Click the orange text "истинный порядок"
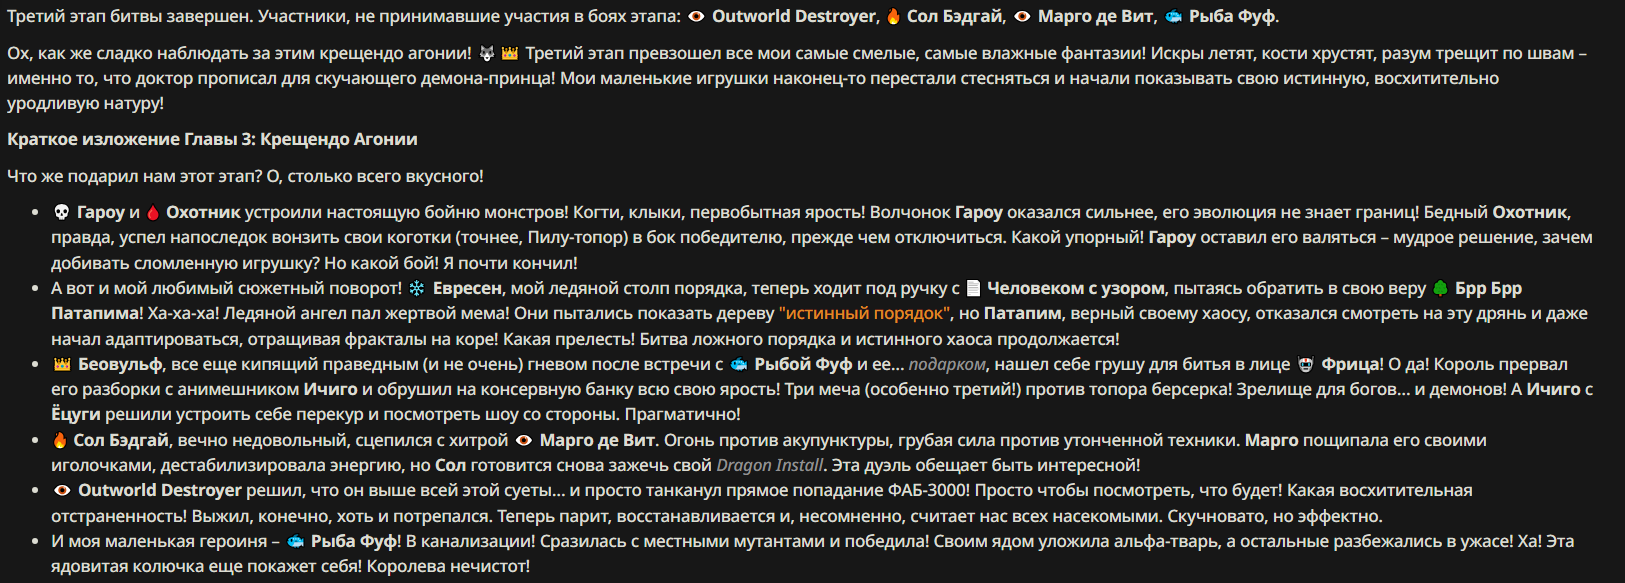This screenshot has height=583, width=1625. 865,313
